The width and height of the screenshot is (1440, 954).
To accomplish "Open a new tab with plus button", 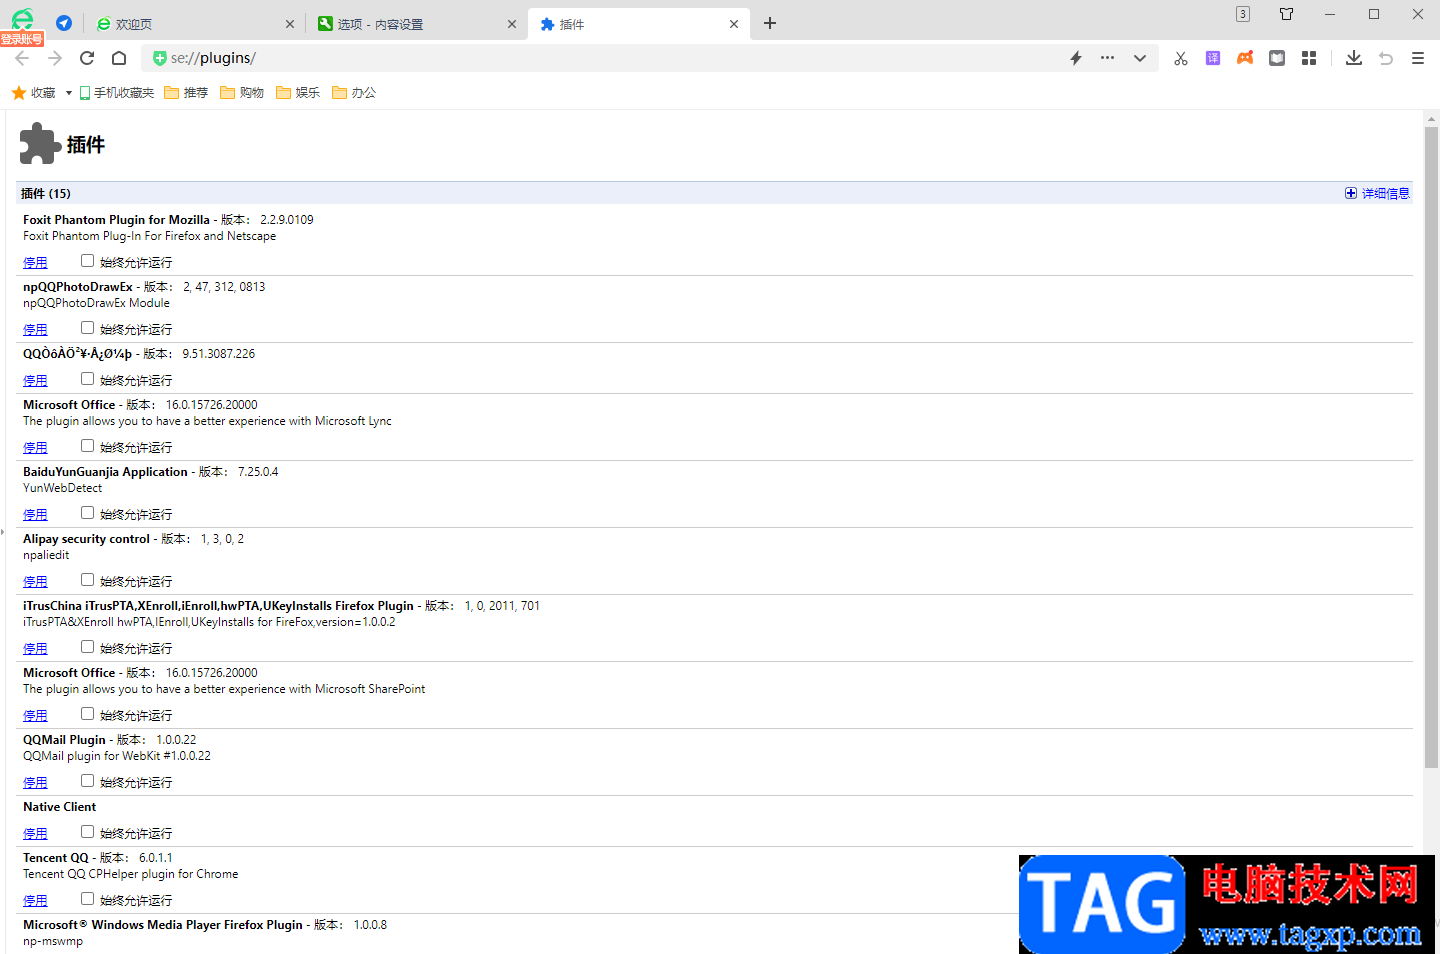I will (x=770, y=23).
